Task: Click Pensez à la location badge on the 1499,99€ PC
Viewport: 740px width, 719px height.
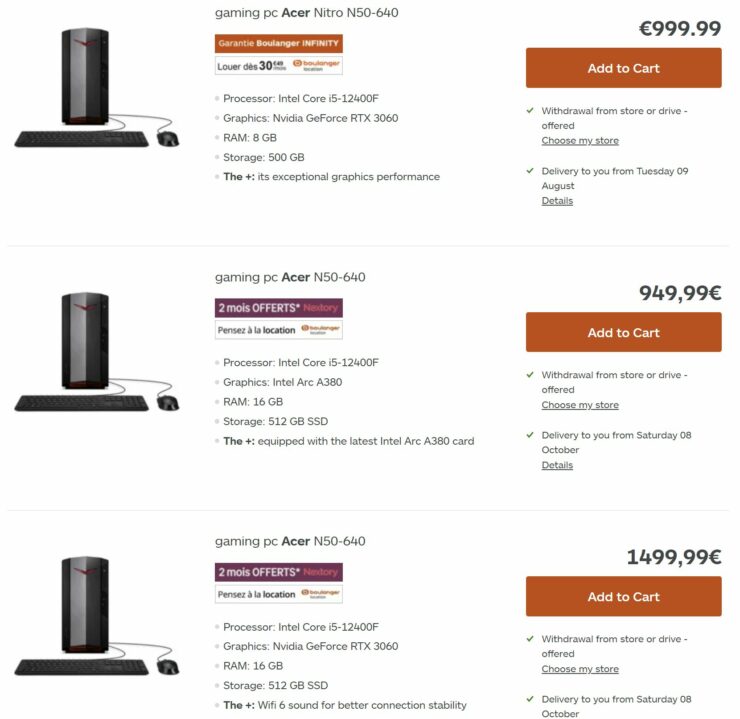Action: 279,594
